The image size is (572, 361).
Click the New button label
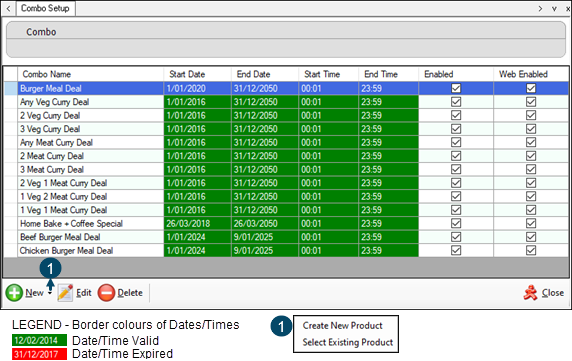(34, 293)
